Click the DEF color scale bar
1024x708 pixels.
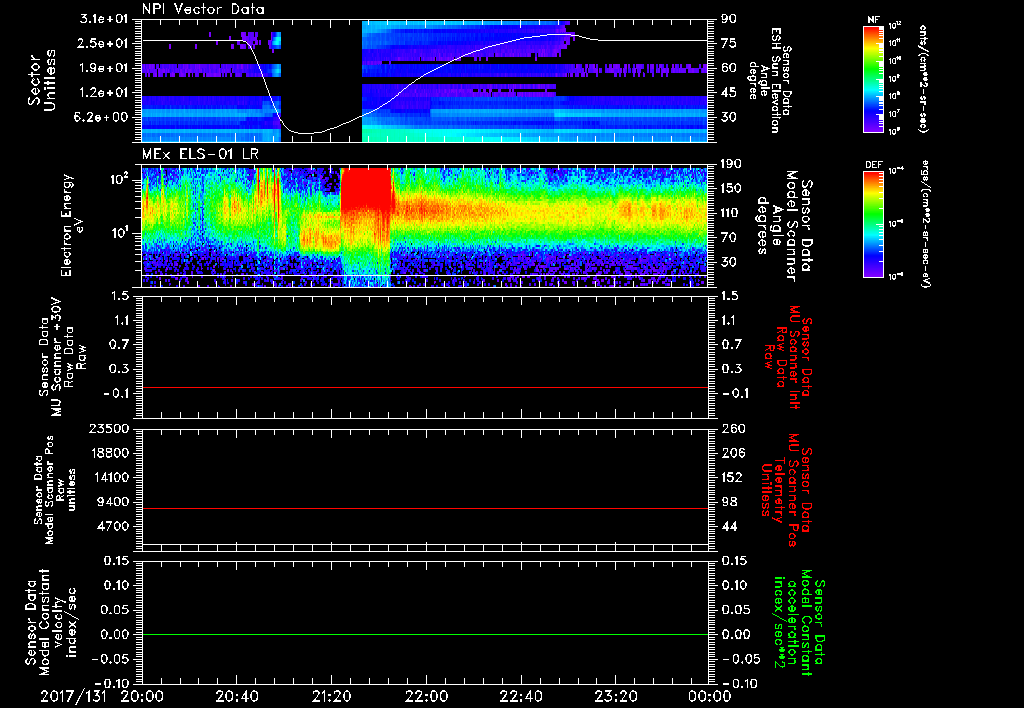pyautogui.click(x=873, y=223)
